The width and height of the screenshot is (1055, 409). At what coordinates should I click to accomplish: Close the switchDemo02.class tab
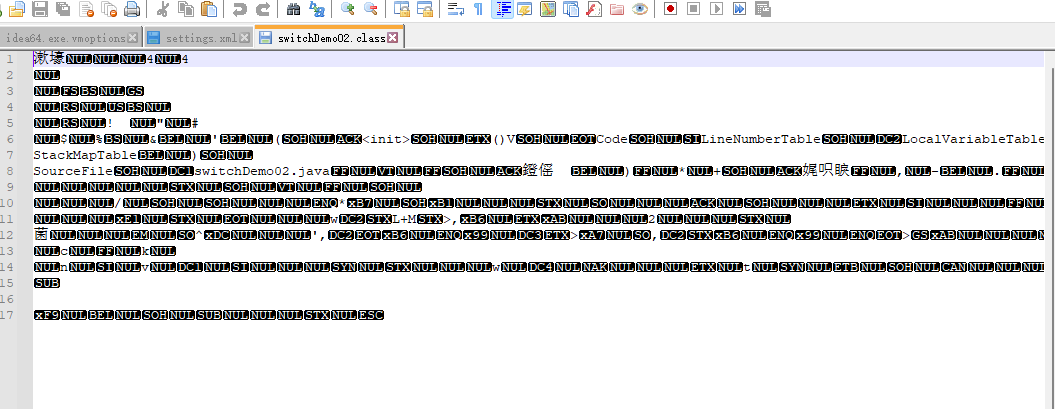392,38
